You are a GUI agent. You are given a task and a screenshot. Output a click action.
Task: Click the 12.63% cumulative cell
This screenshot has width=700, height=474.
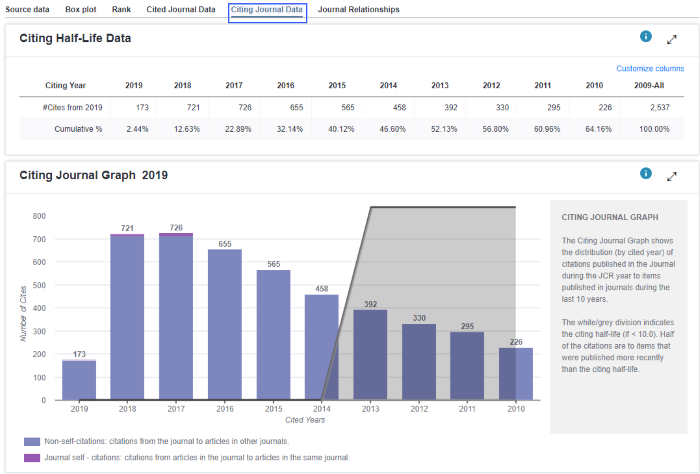point(187,129)
